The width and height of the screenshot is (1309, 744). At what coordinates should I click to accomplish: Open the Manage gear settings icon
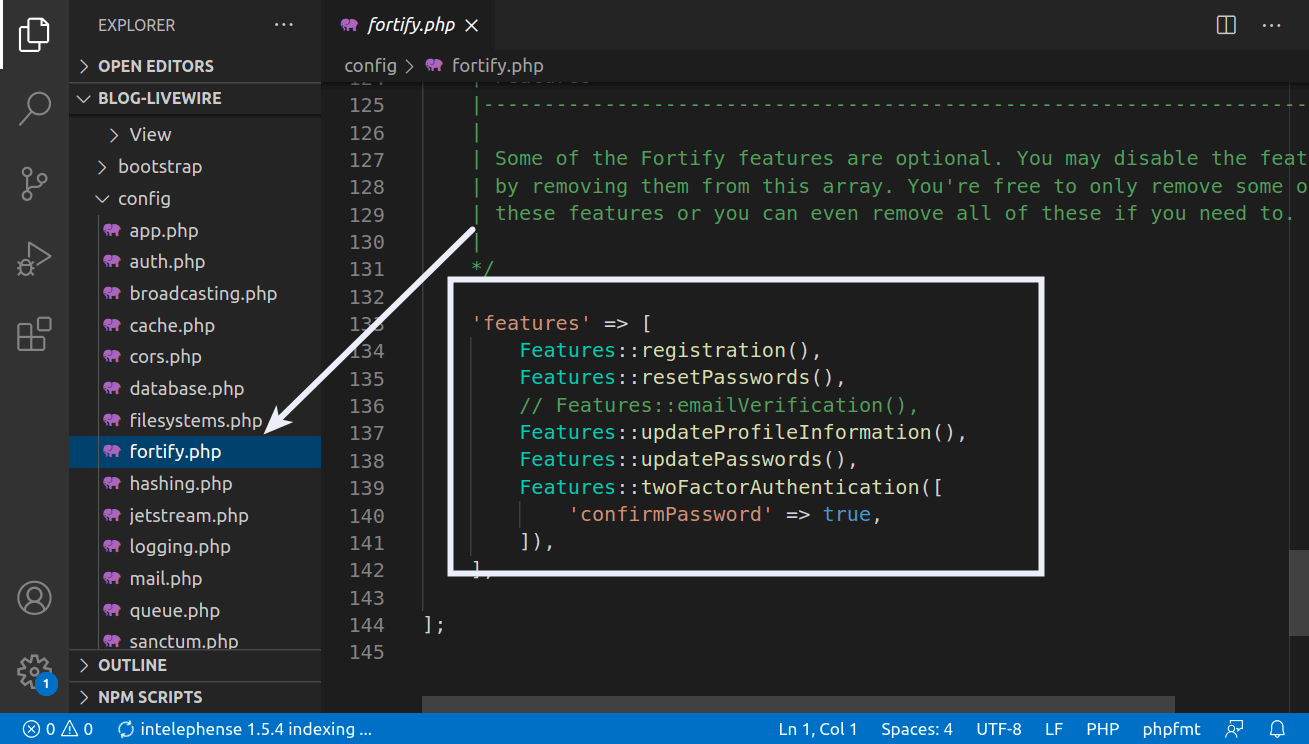[34, 671]
